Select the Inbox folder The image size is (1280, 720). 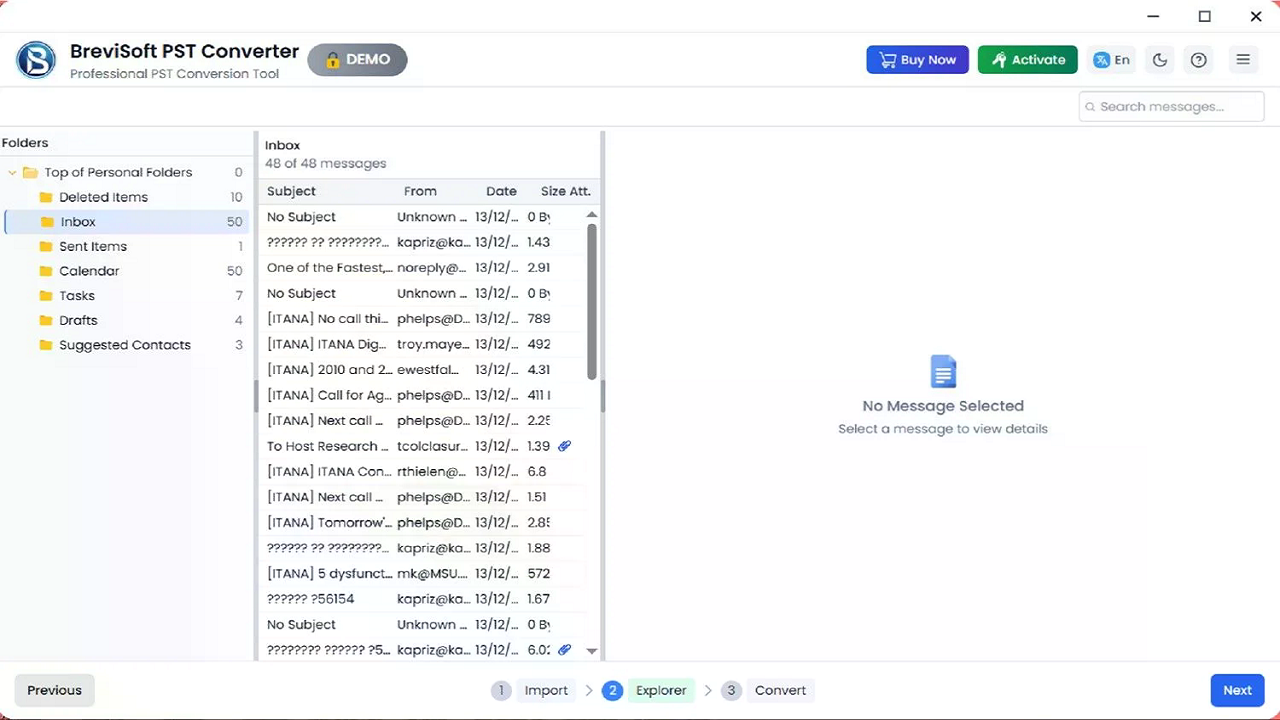coord(126,222)
